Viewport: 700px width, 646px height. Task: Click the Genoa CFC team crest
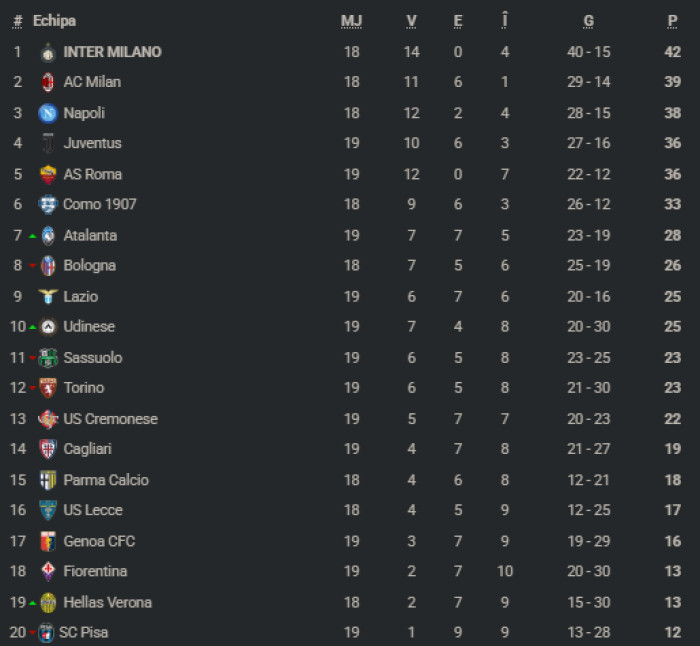pos(47,541)
